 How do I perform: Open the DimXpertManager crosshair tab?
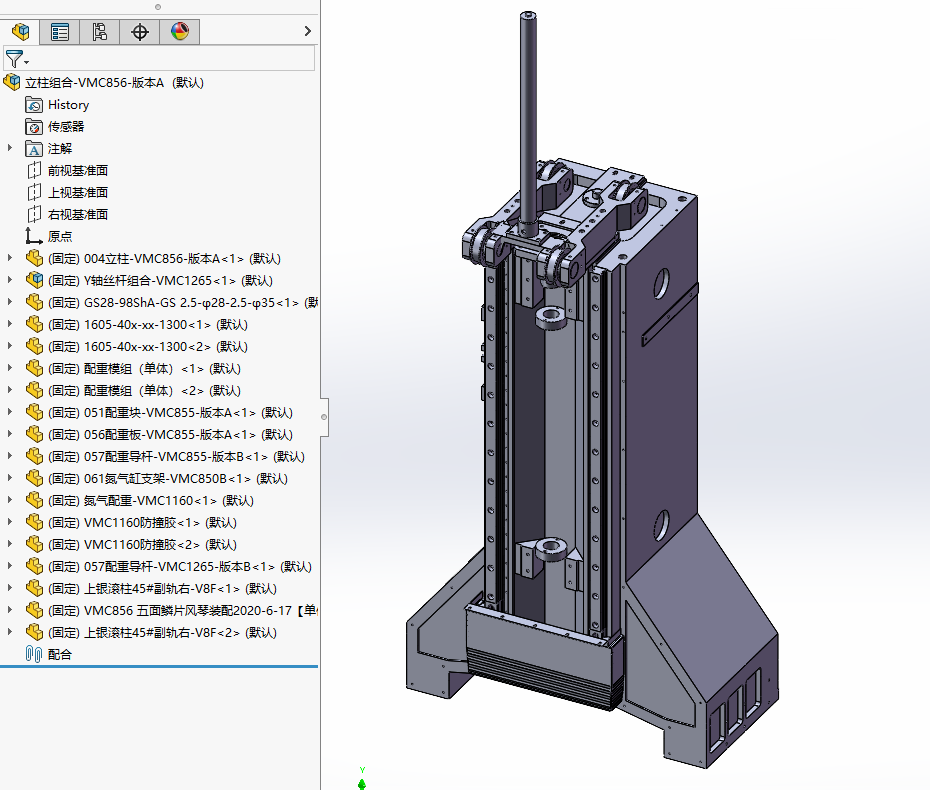139,31
